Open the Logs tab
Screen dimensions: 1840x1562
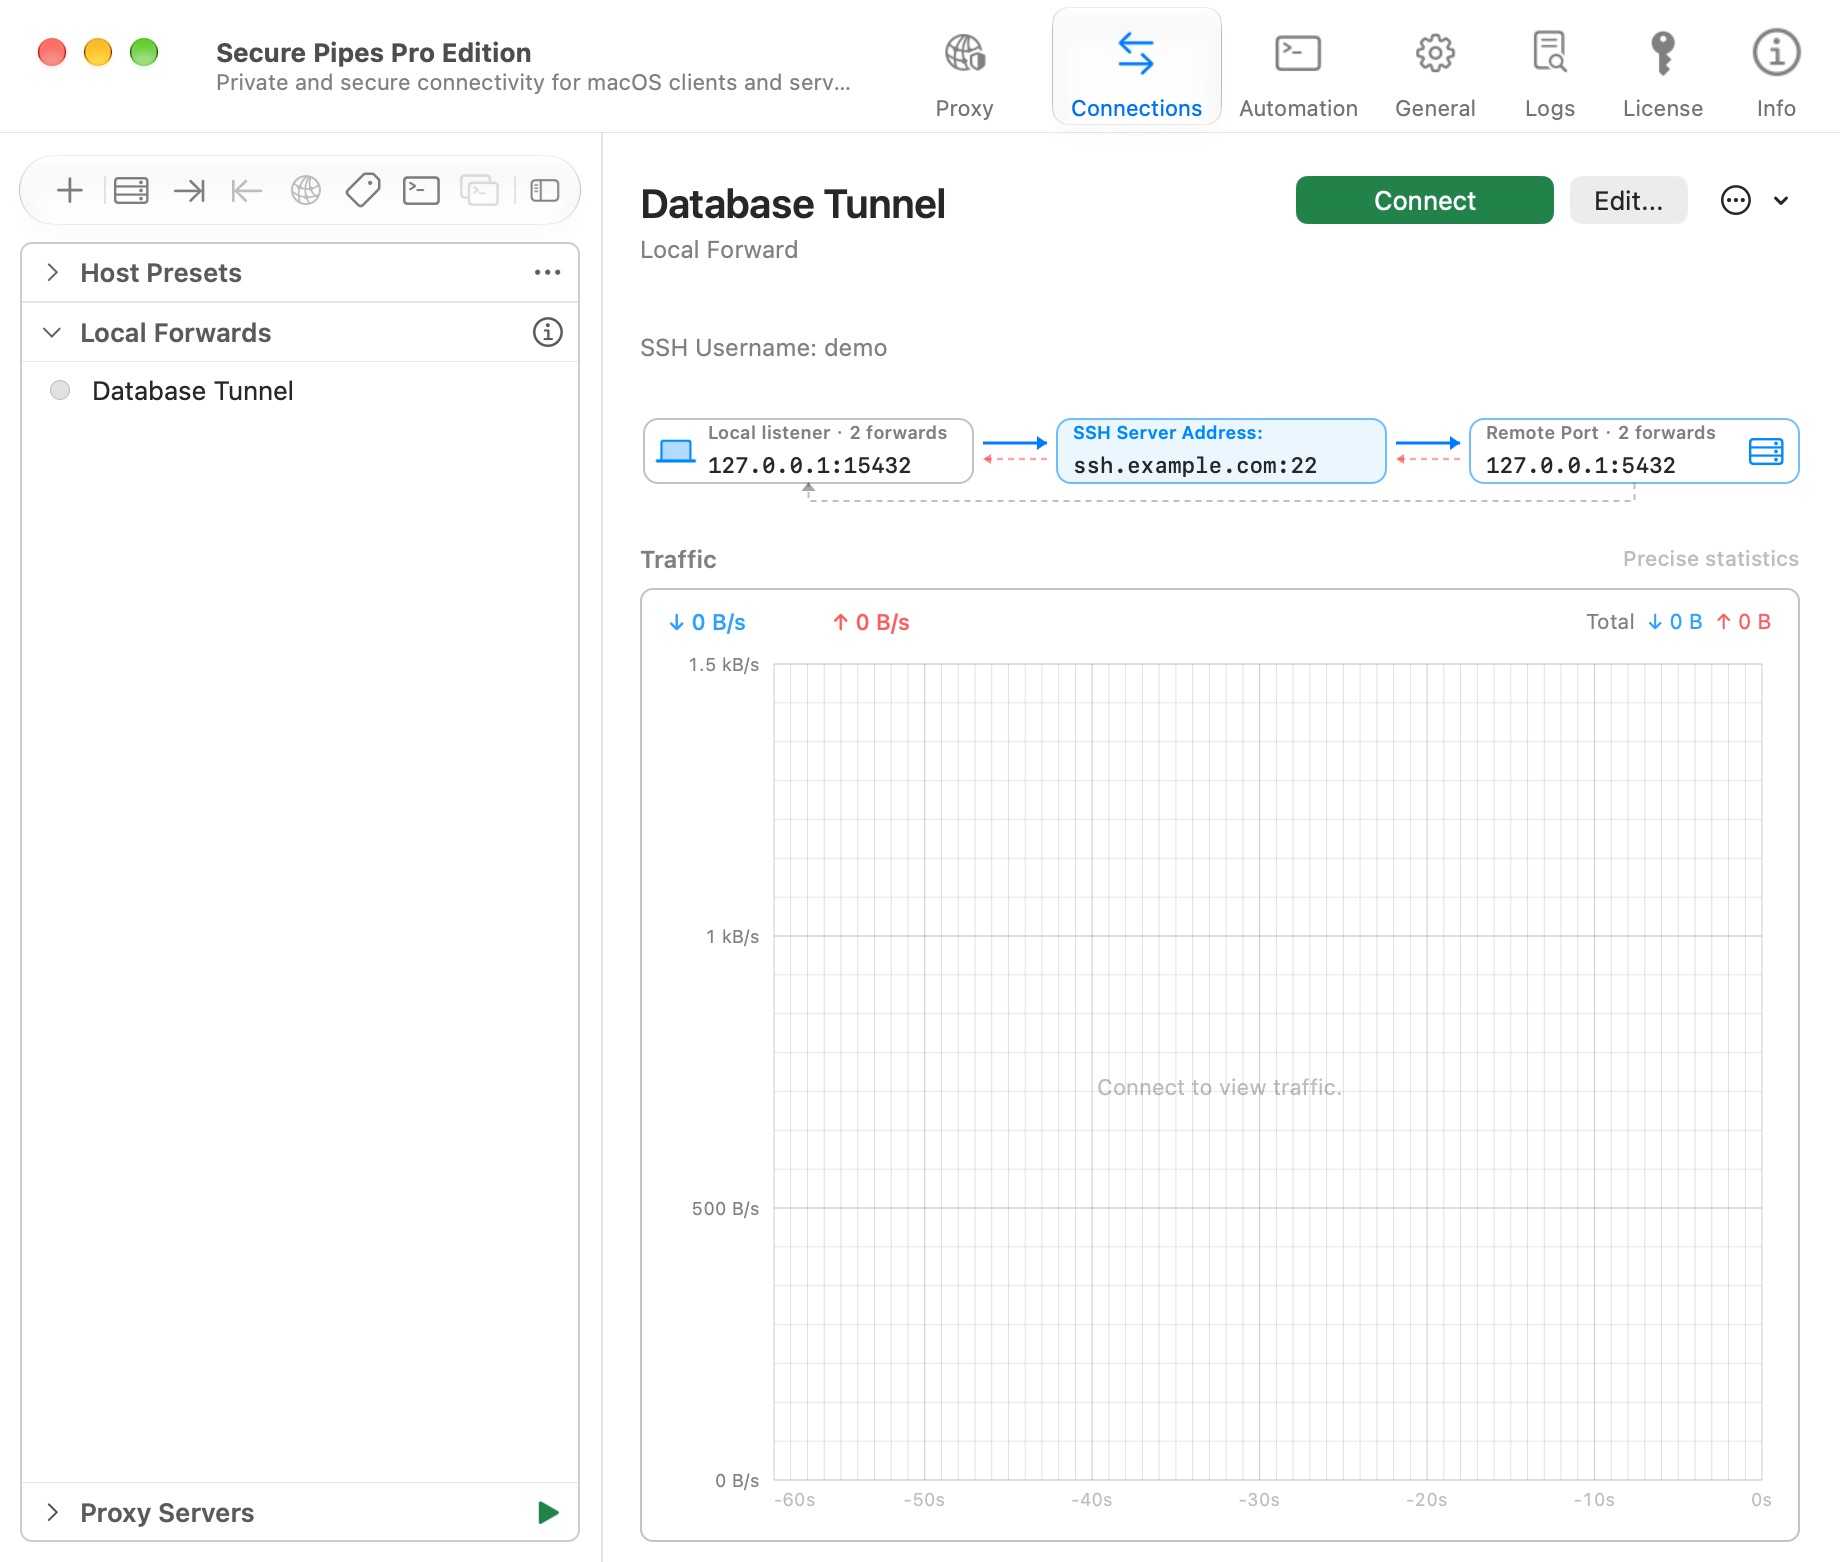(x=1549, y=75)
